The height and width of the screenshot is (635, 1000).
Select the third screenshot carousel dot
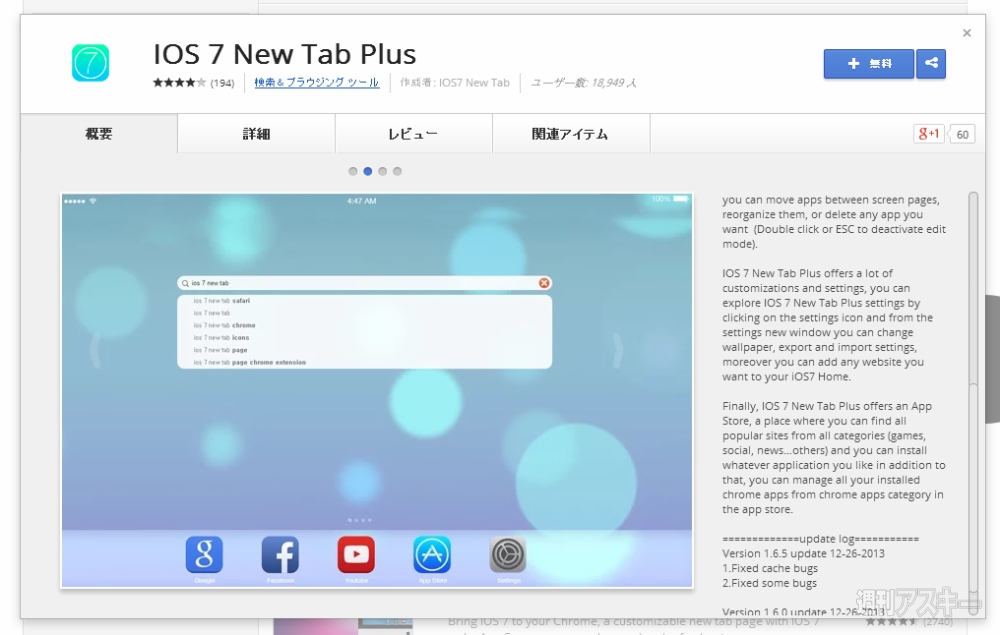pyautogui.click(x=383, y=171)
